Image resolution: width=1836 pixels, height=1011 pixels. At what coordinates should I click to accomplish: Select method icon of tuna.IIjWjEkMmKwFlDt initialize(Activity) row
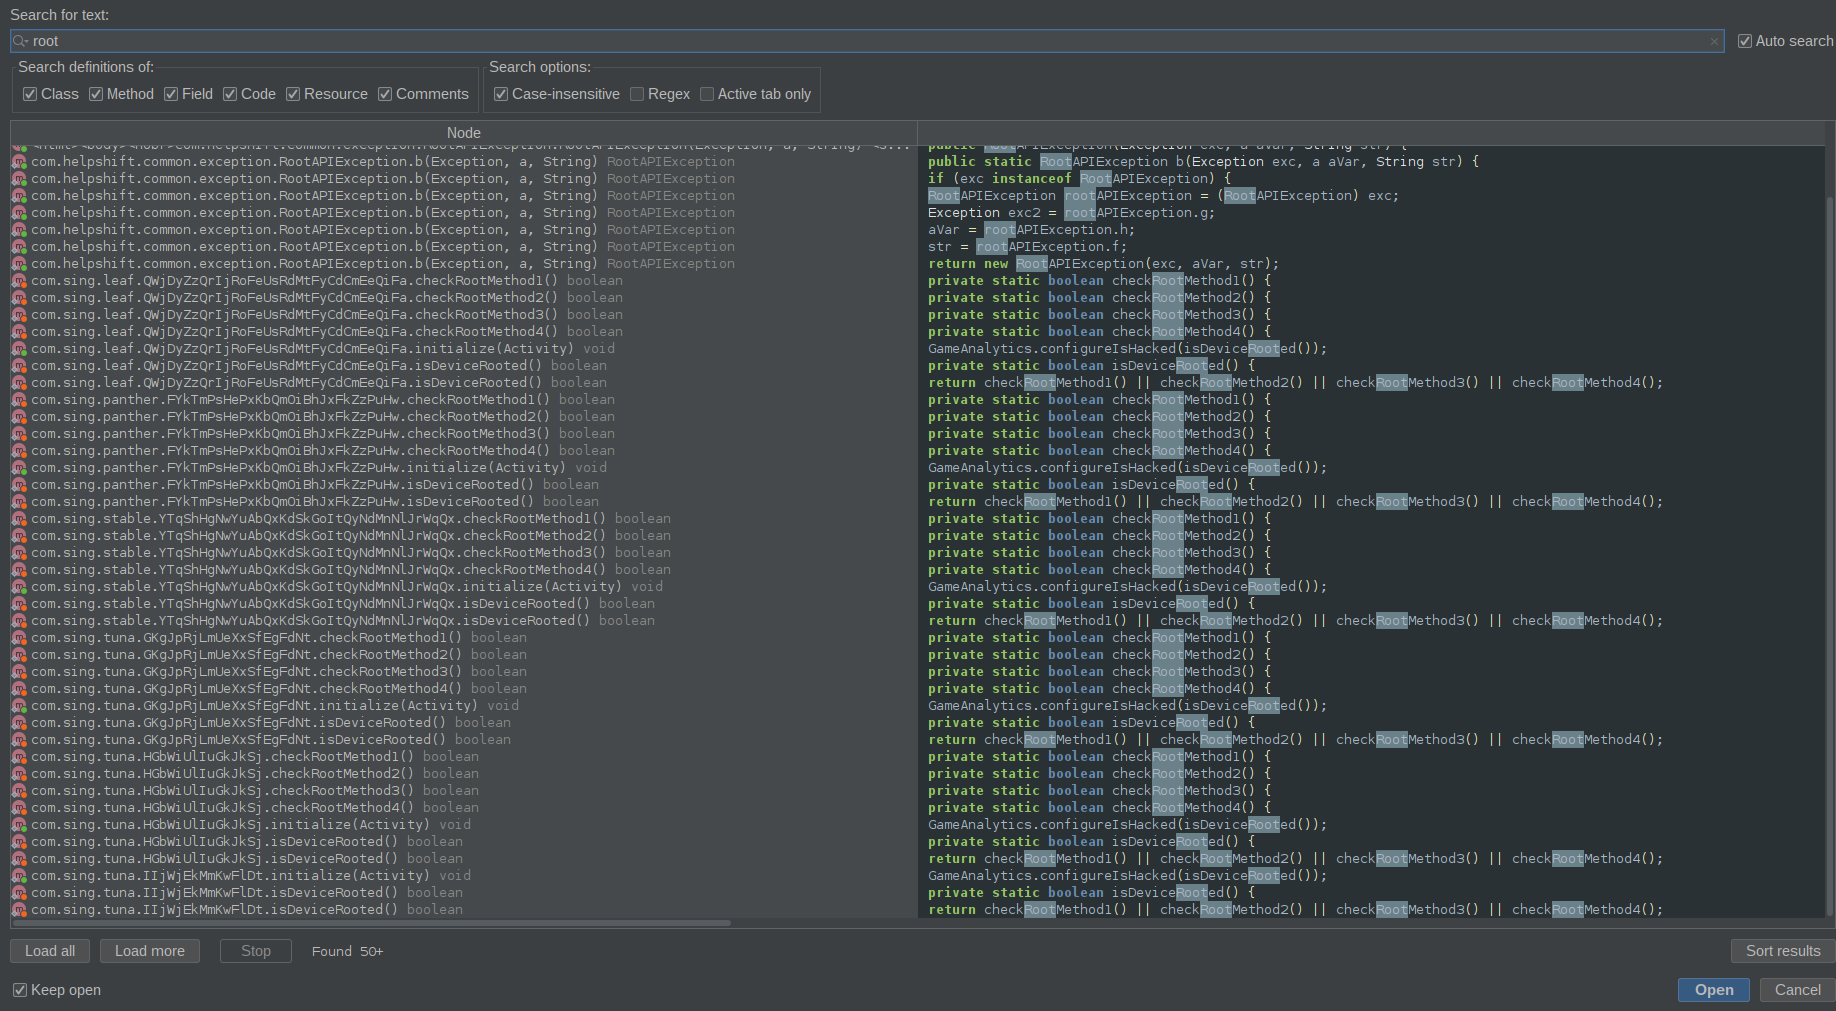[19, 876]
